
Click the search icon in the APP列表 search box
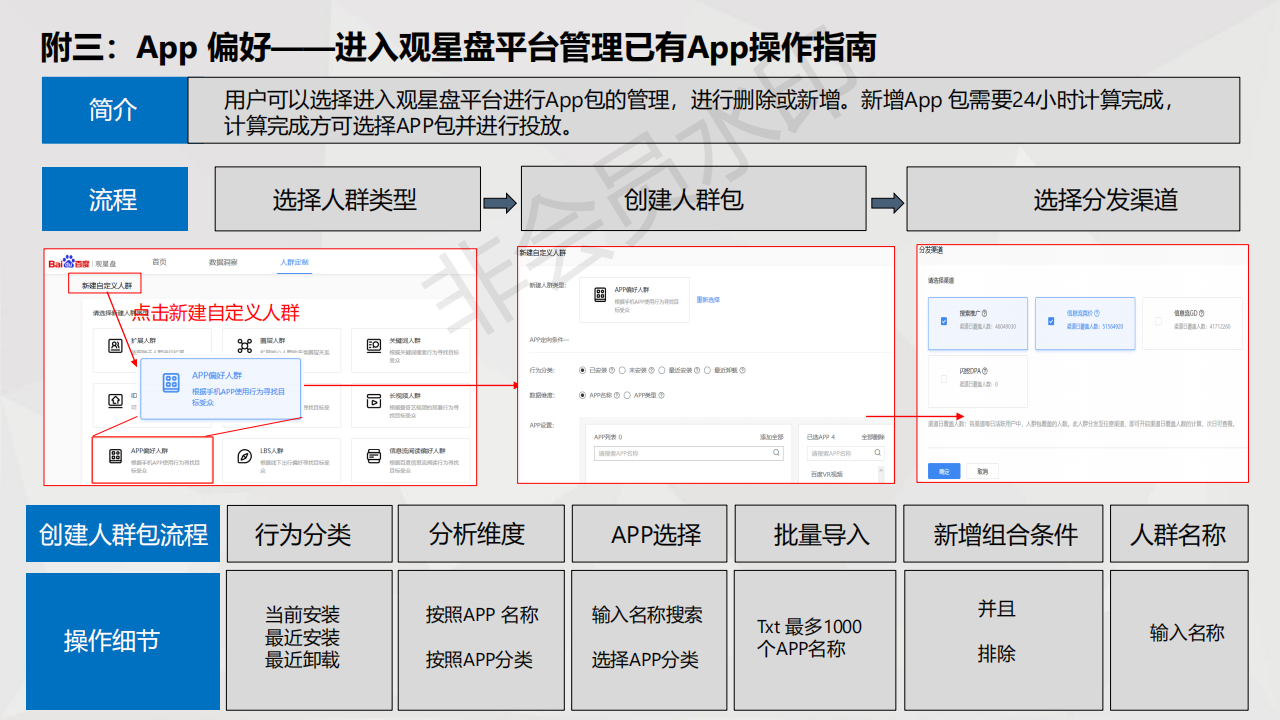click(776, 452)
